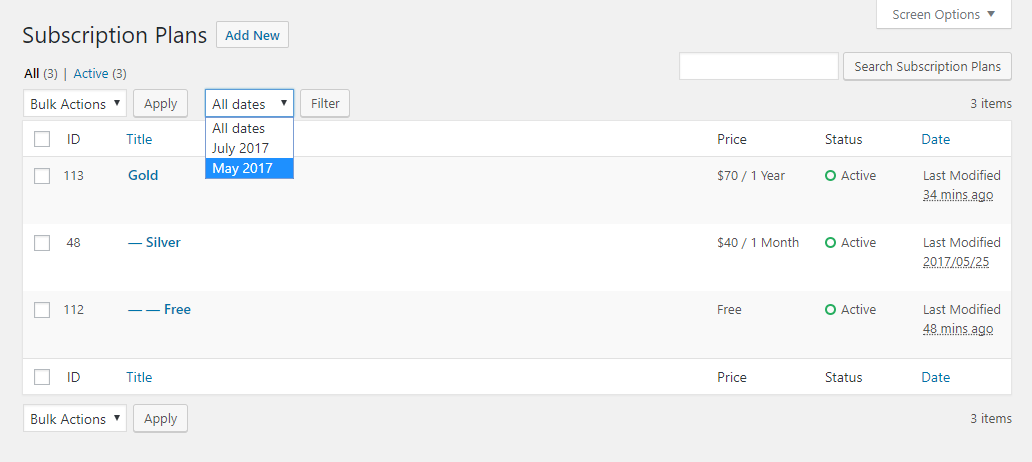Image resolution: width=1032 pixels, height=462 pixels.
Task: Tick the checkbox for the Gold plan
Action: coord(42,176)
